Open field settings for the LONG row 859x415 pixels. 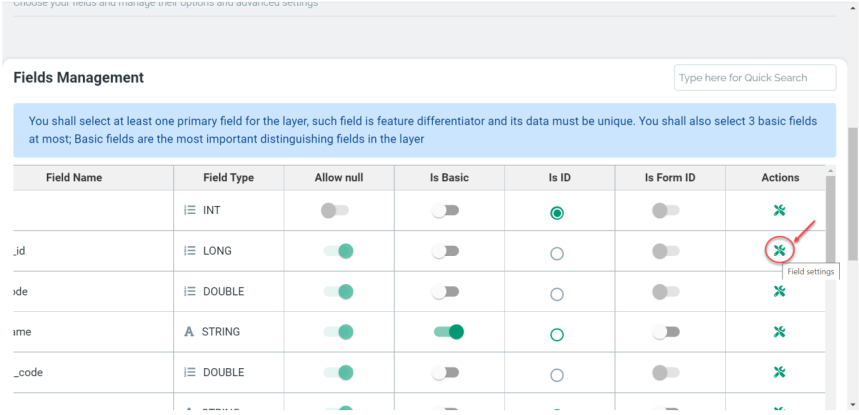tap(779, 250)
